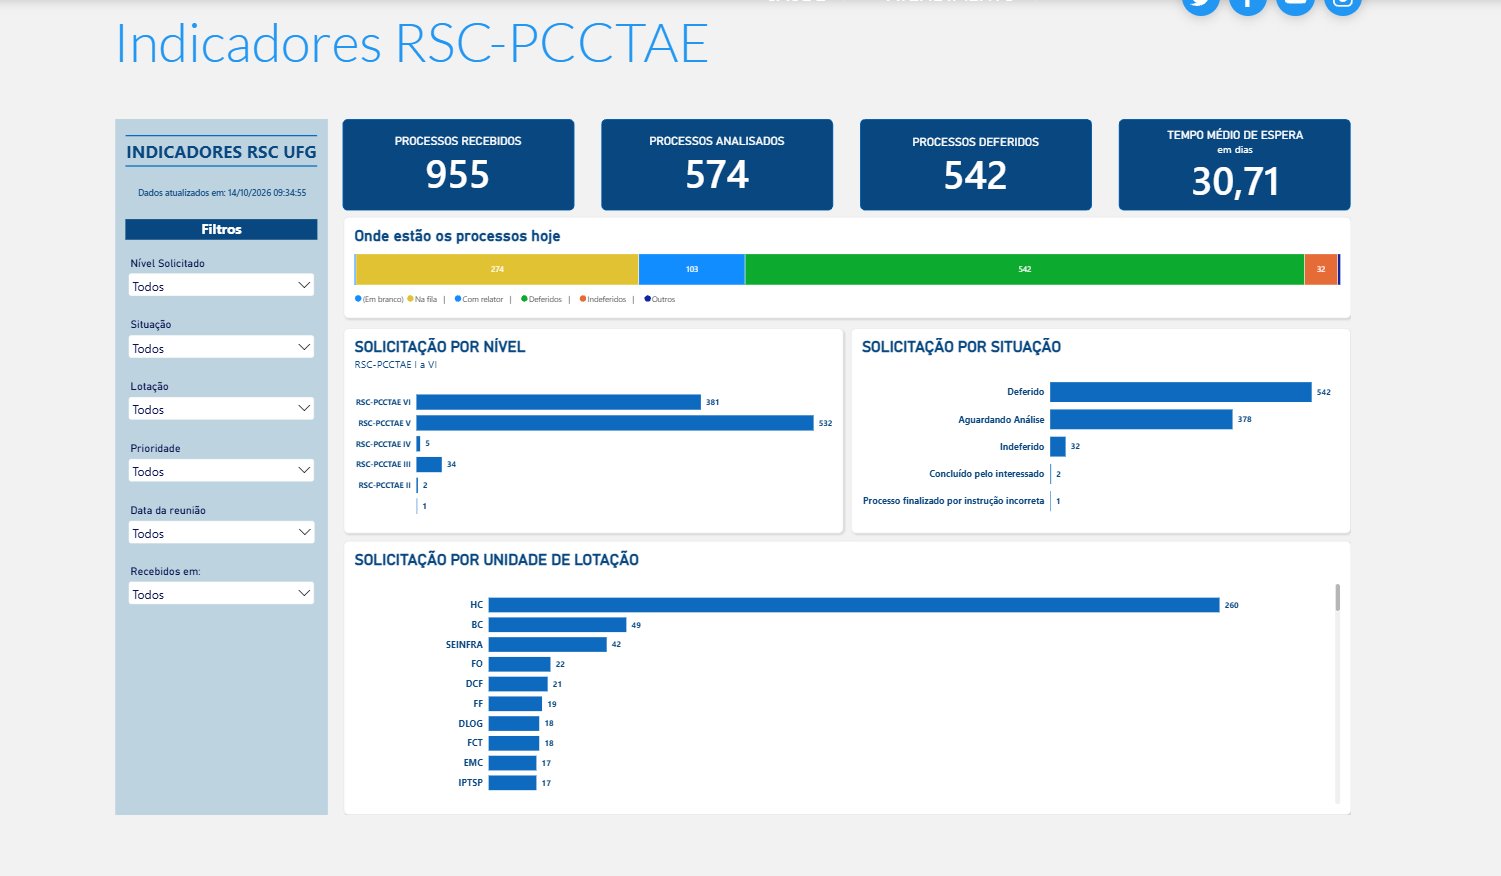Expand the Prioridade dropdown
This screenshot has width=1501, height=876.
[x=221, y=471]
